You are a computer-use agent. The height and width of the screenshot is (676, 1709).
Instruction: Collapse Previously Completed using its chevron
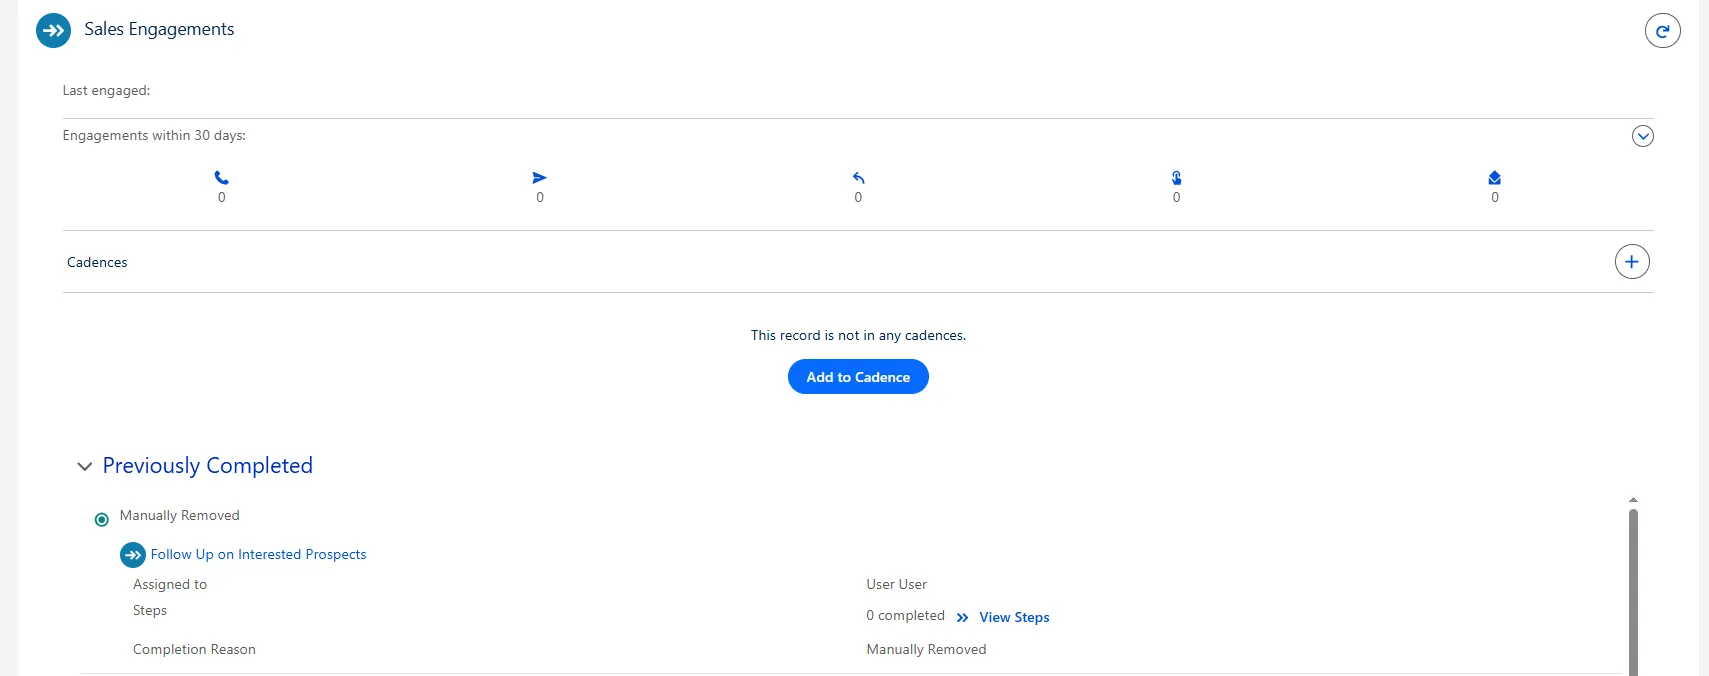point(85,467)
